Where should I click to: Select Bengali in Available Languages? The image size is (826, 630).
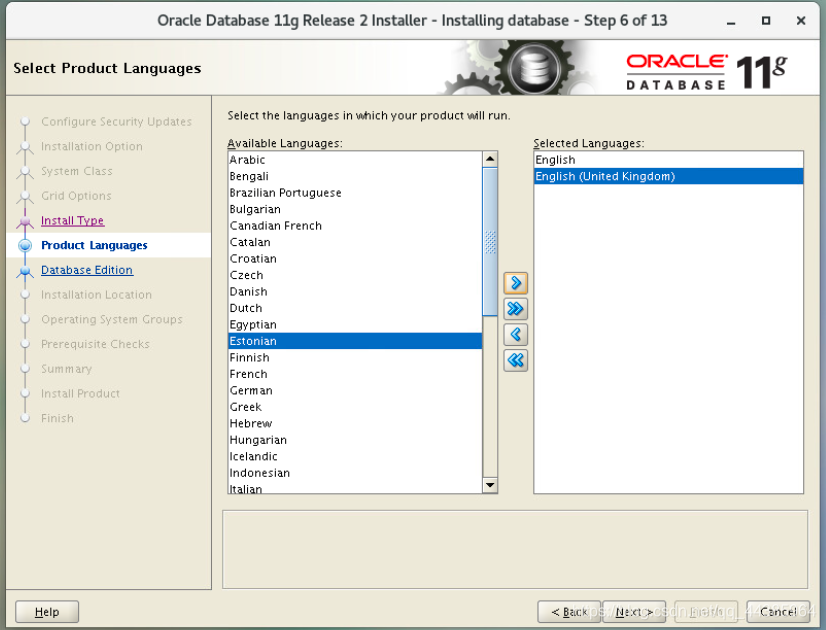[x=355, y=176]
